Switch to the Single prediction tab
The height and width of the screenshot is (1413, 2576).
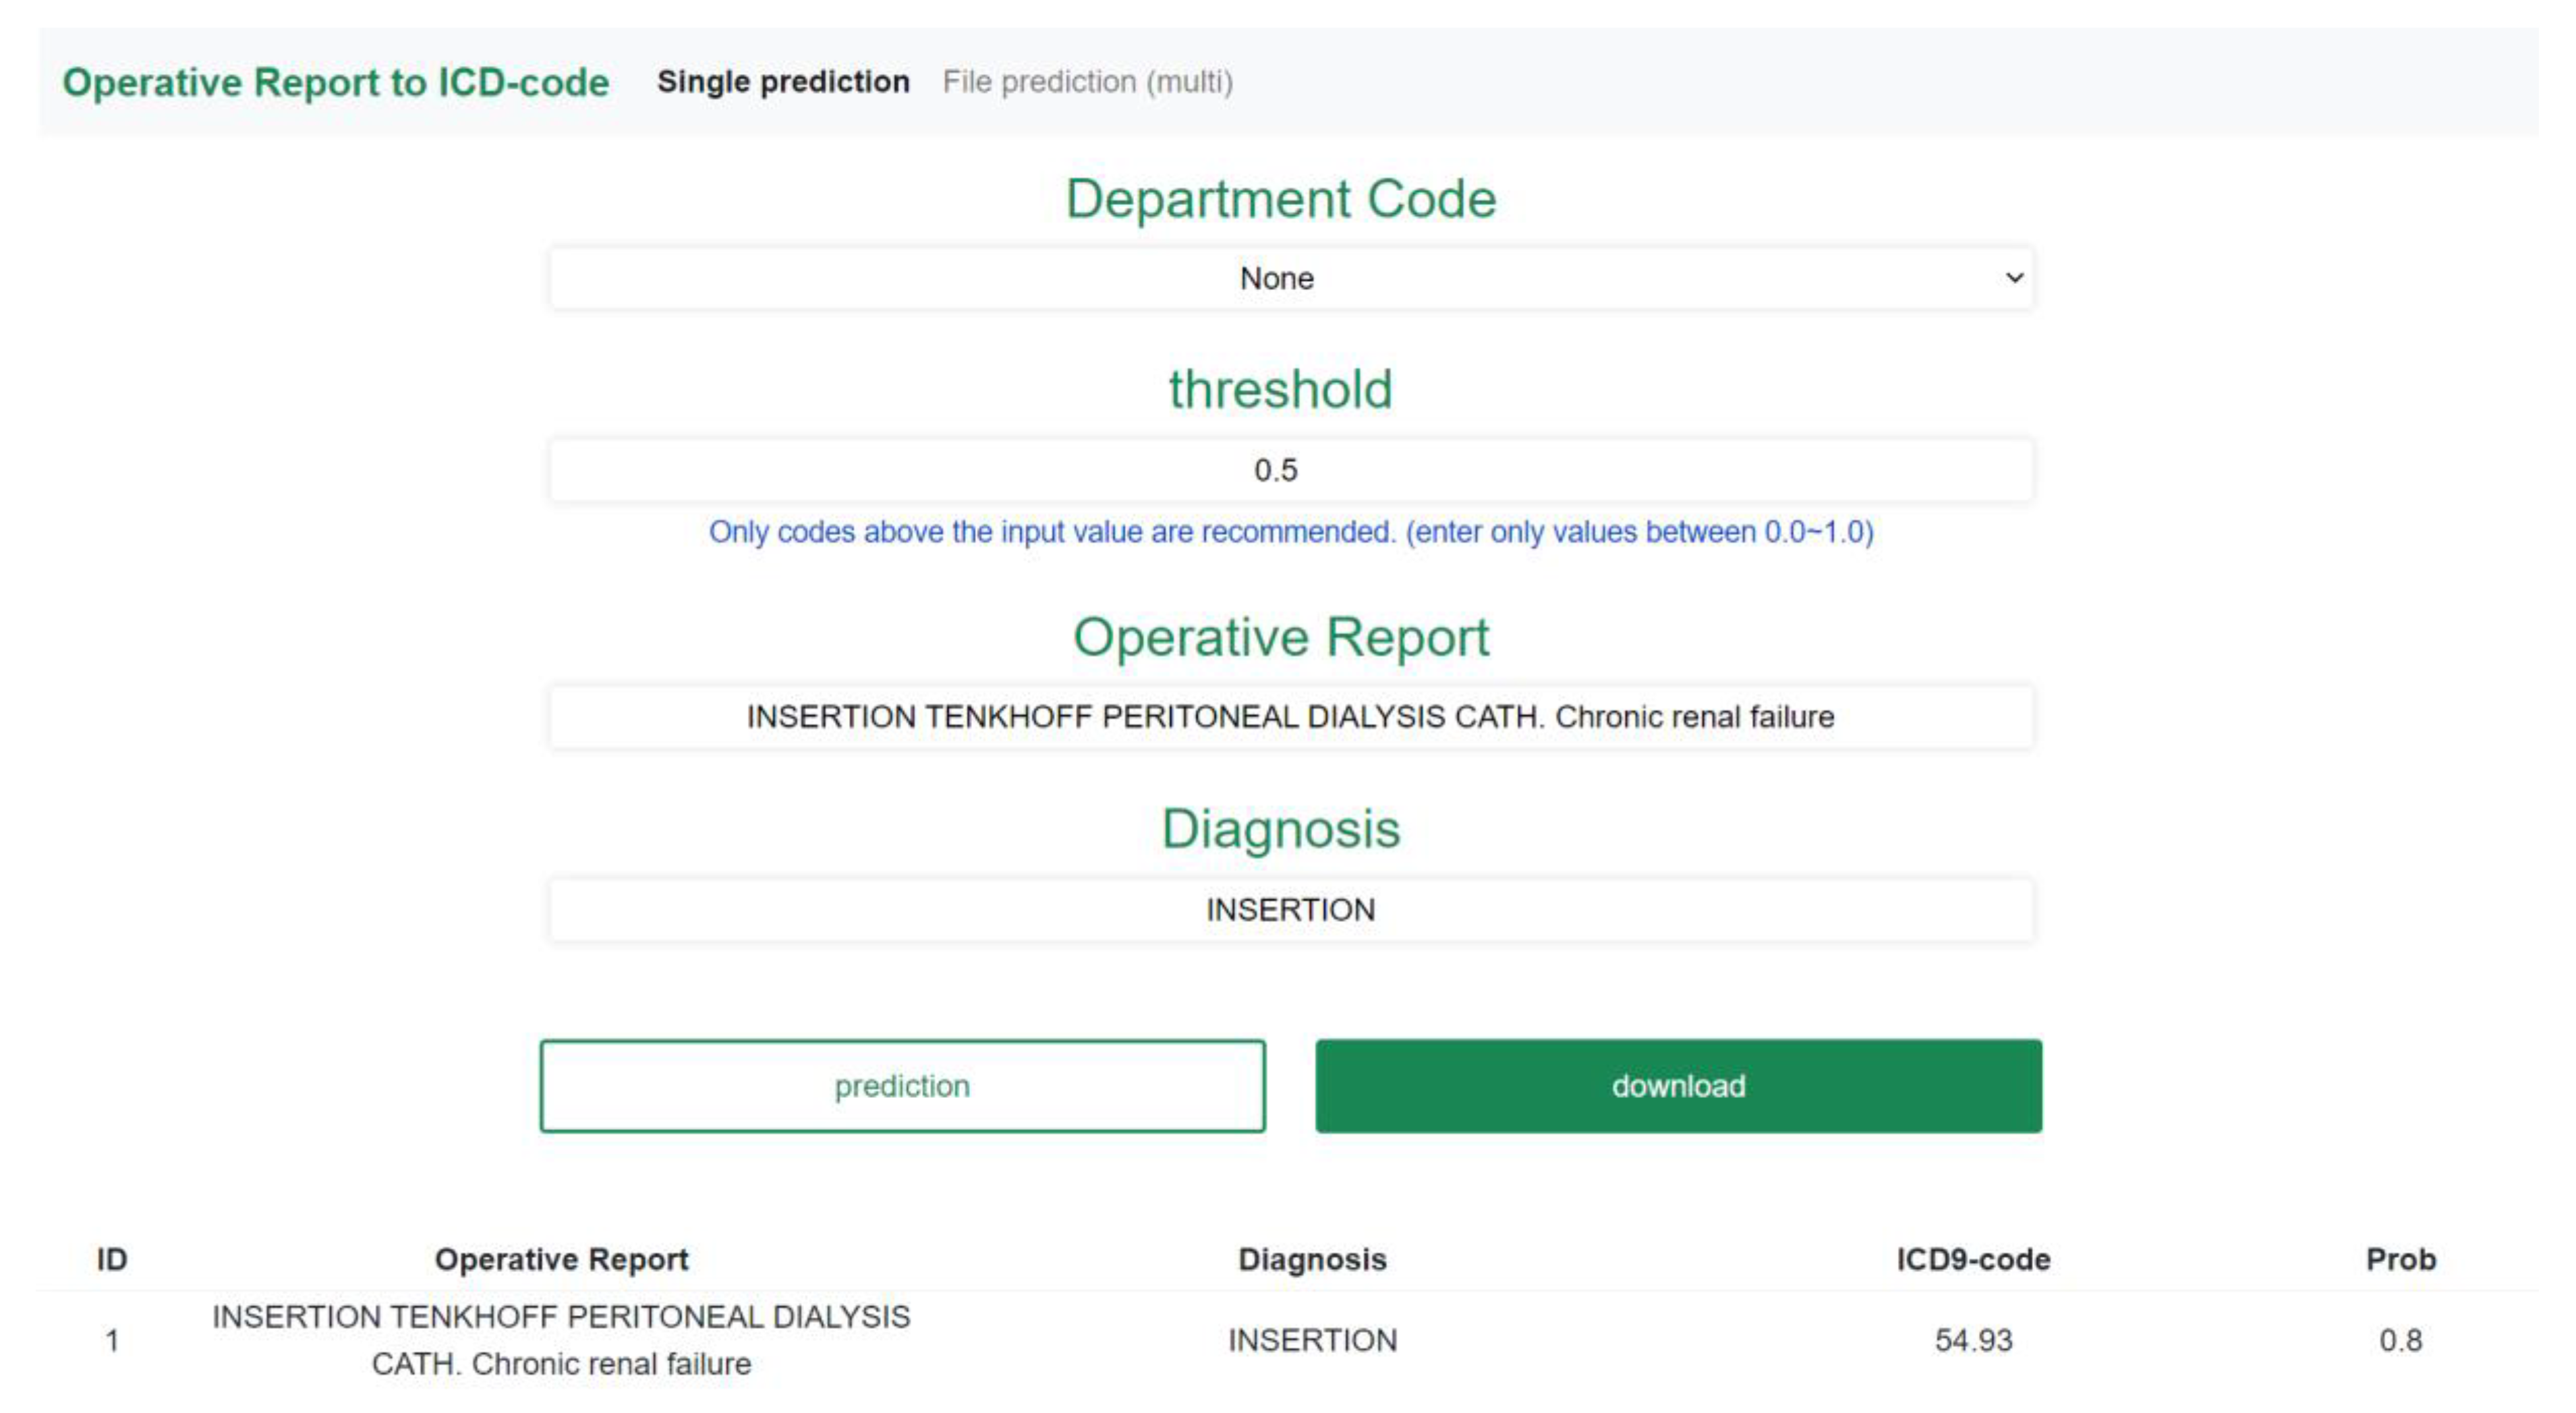[x=782, y=82]
